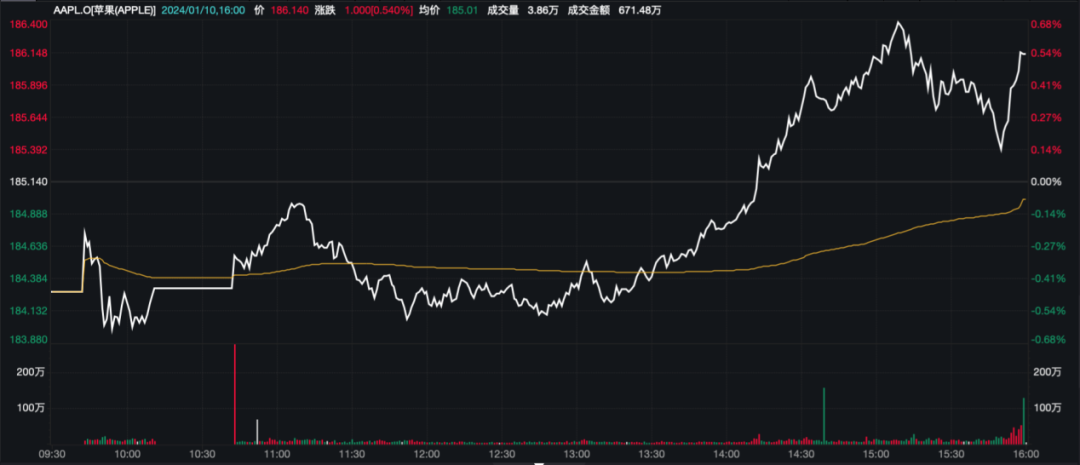This screenshot has height=465, width=1080.
Task: Click the 15:30 time axis label
Action: pyautogui.click(x=951, y=455)
